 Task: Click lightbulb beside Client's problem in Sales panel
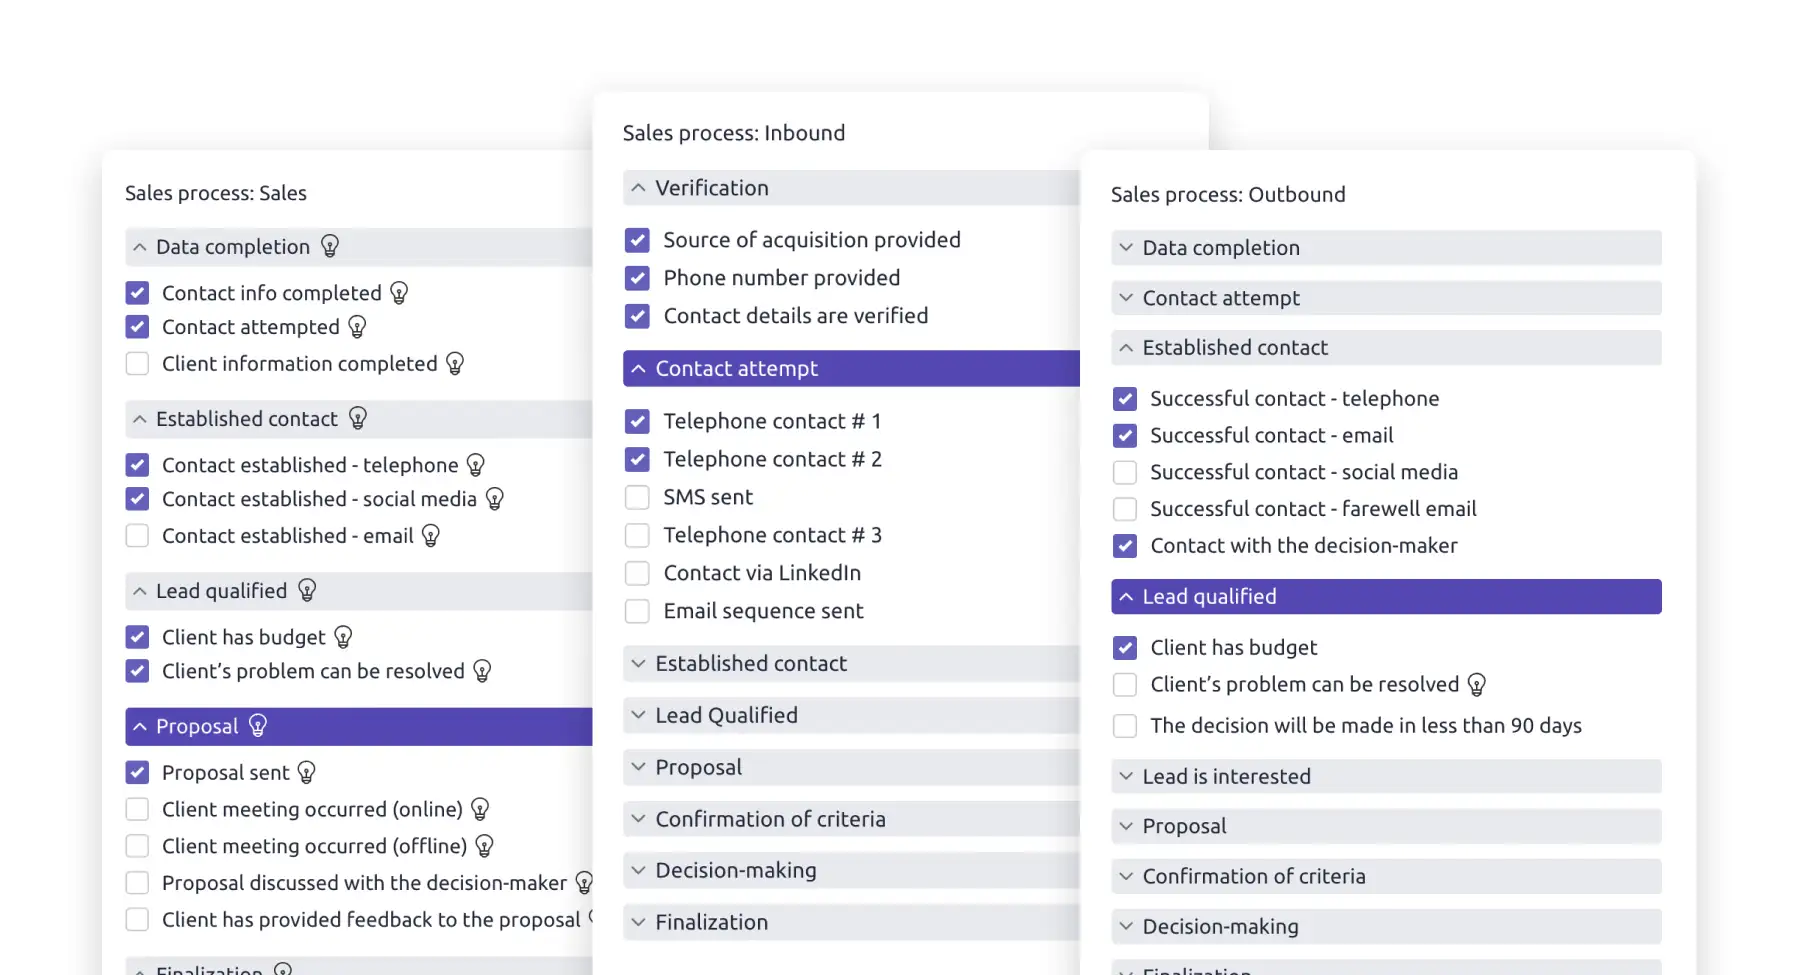point(482,671)
